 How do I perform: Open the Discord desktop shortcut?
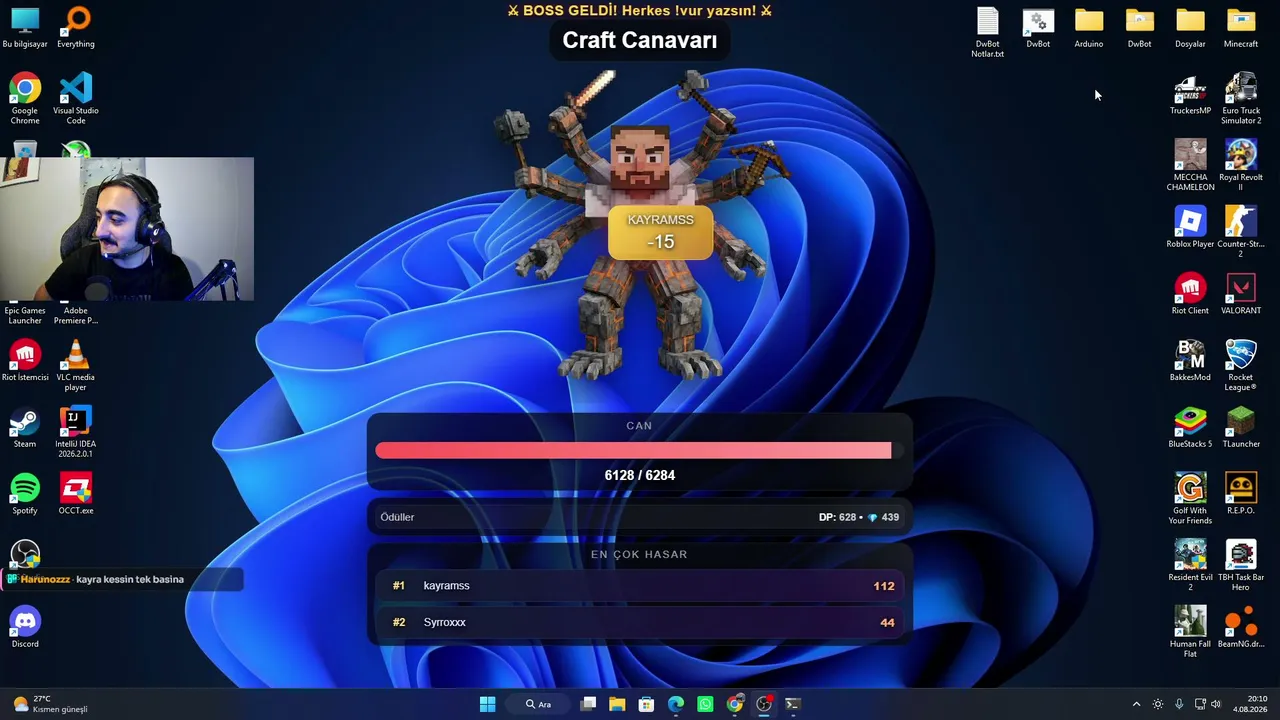click(x=25, y=628)
